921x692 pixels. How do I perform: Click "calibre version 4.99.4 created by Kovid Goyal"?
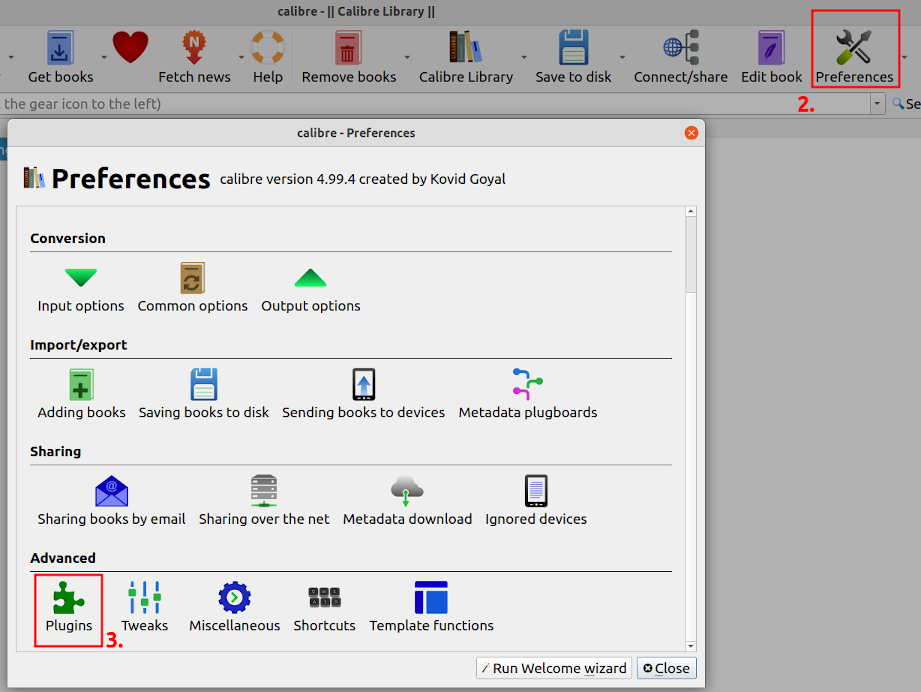pos(363,179)
